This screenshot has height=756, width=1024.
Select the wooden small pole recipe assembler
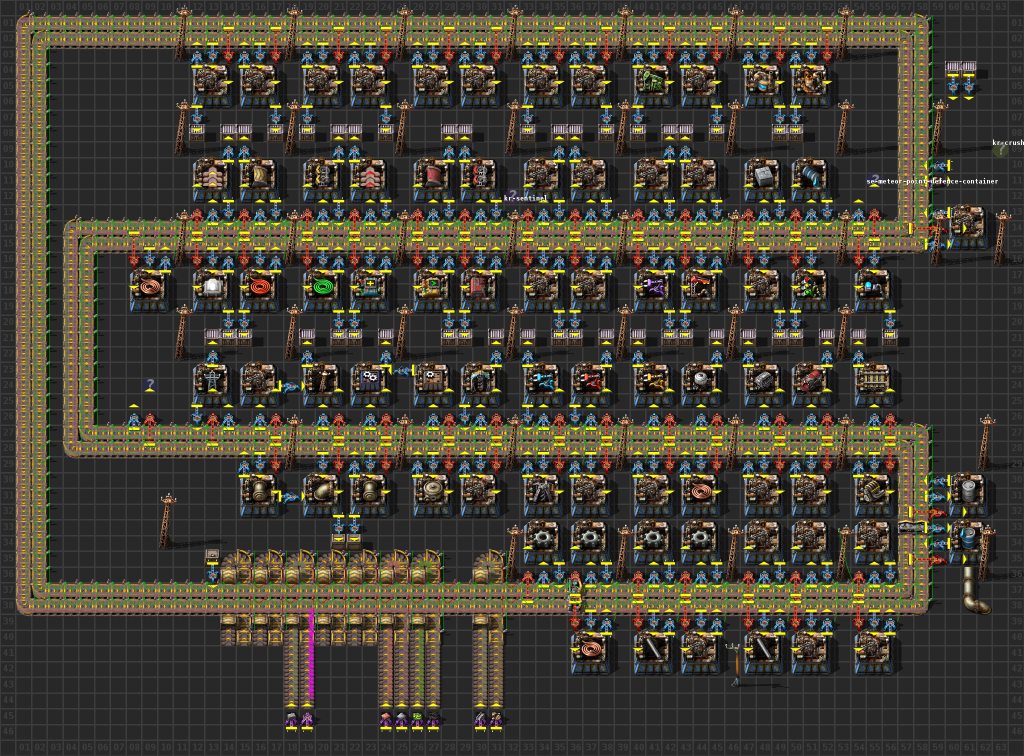point(322,383)
